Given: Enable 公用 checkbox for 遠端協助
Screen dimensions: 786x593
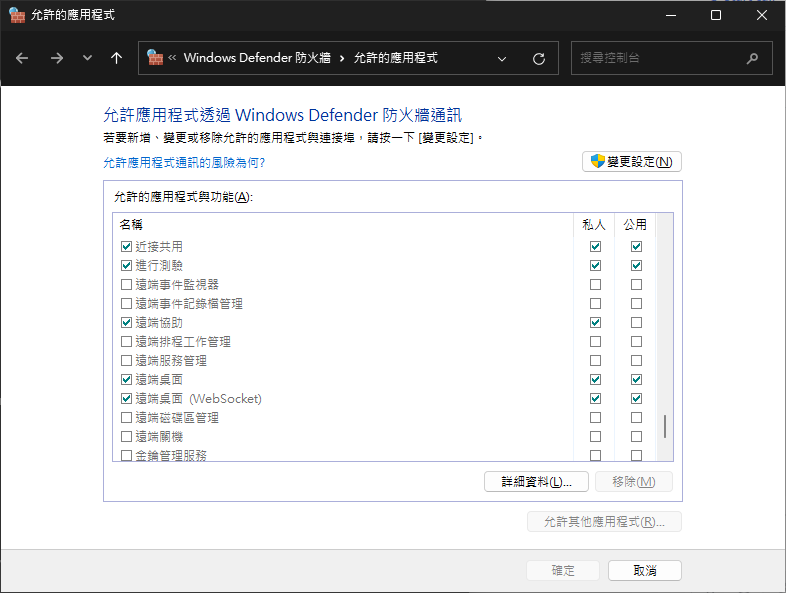Looking at the screenshot, I should 637,323.
